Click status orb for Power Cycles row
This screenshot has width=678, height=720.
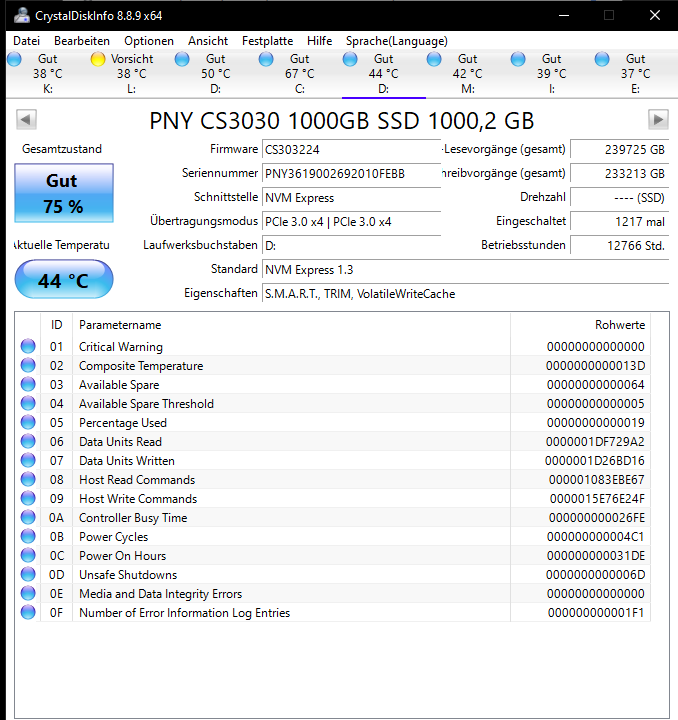click(x=28, y=536)
